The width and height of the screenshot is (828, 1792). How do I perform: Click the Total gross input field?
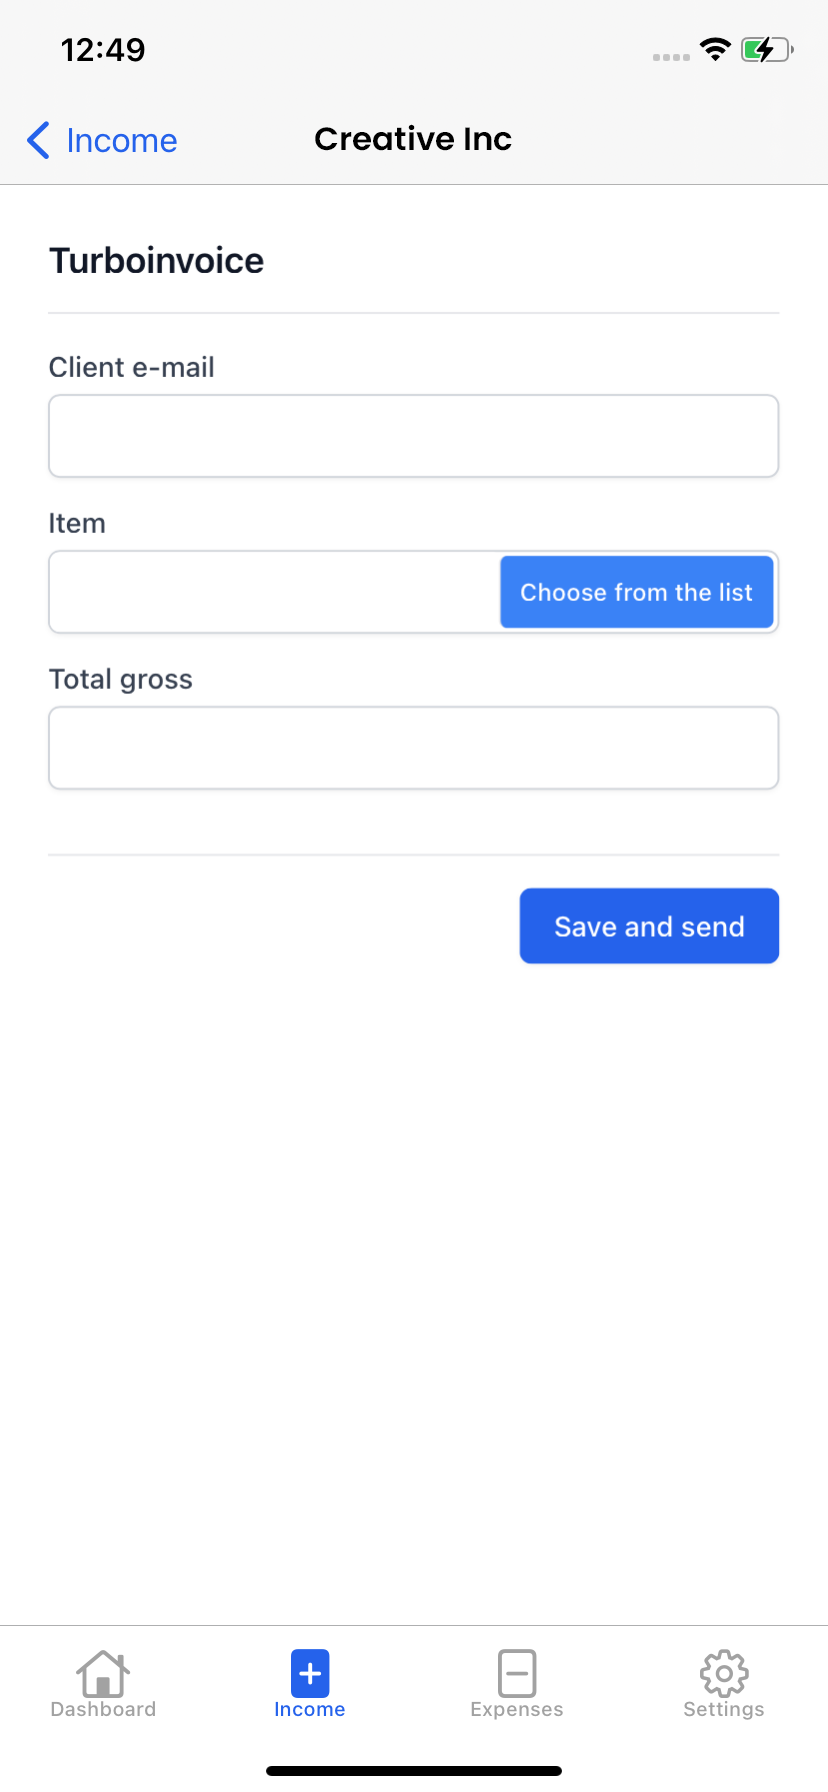(414, 748)
